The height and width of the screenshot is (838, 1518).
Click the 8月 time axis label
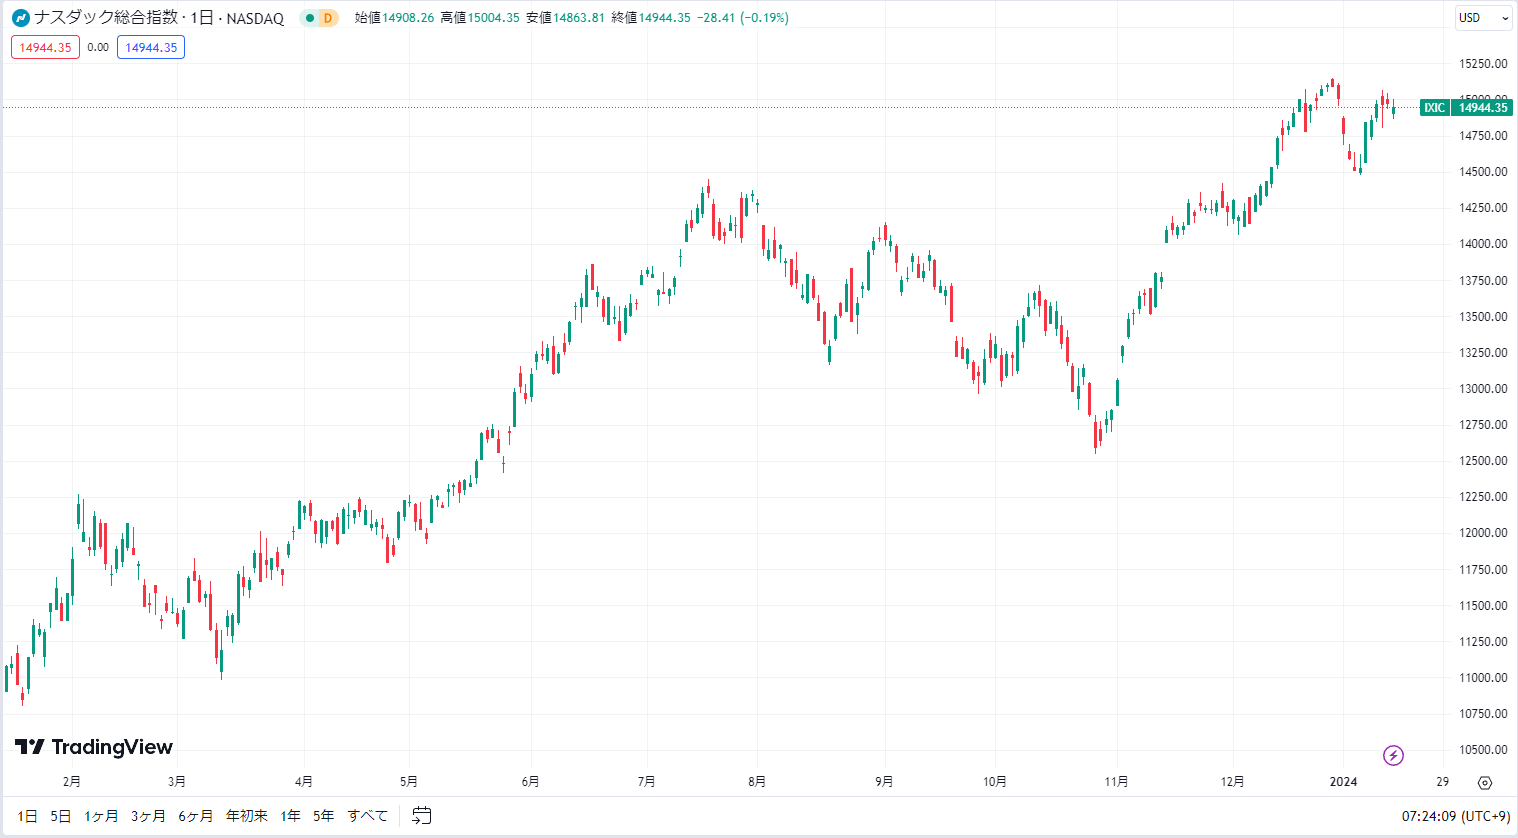click(757, 782)
